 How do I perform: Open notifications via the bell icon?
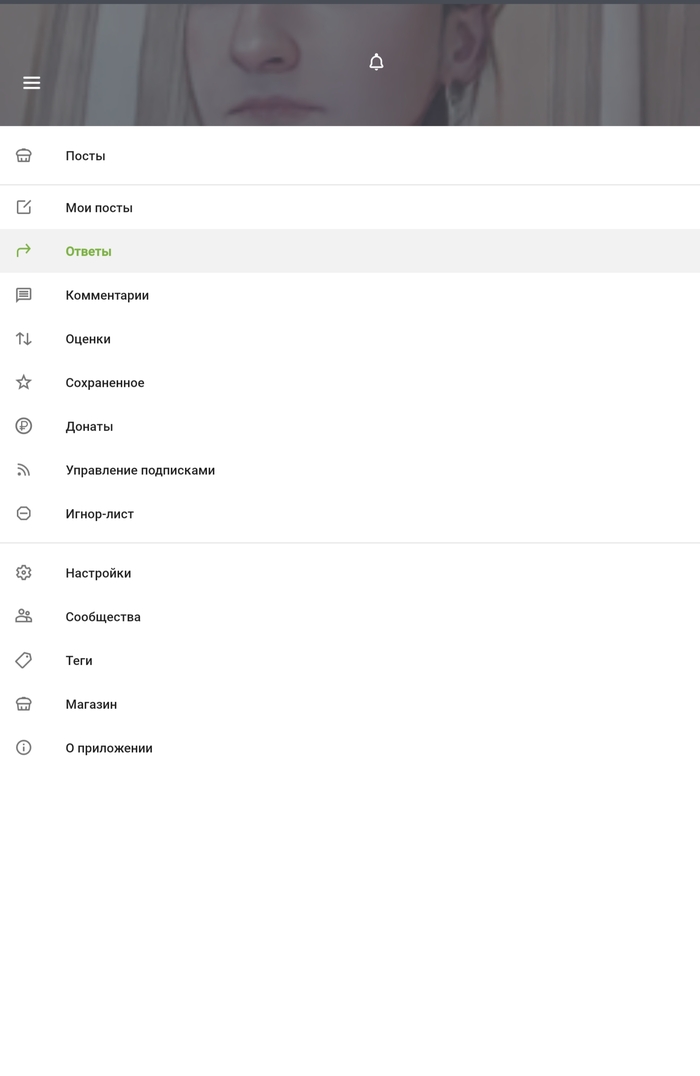tap(376, 62)
